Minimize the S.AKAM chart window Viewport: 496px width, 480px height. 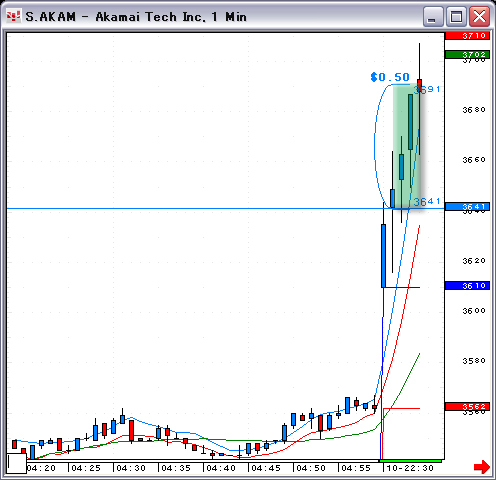pyautogui.click(x=433, y=16)
